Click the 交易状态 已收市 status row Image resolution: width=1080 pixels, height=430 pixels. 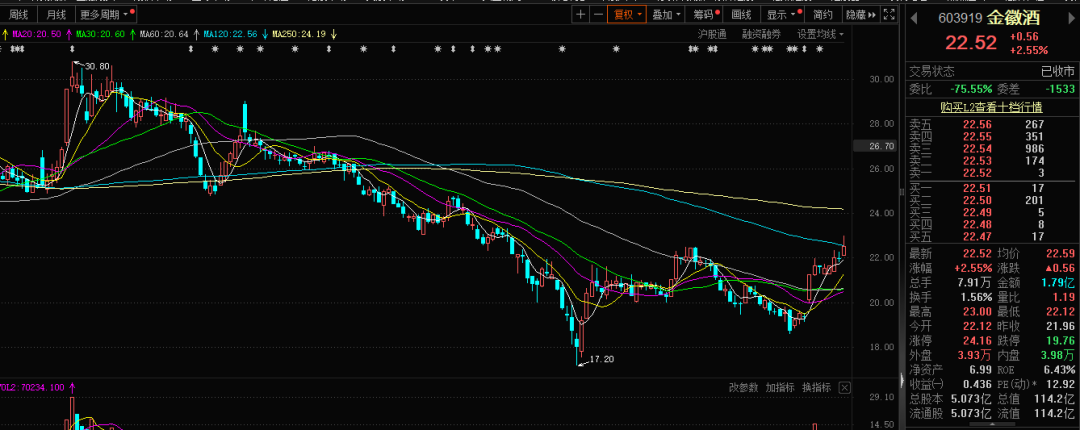991,71
